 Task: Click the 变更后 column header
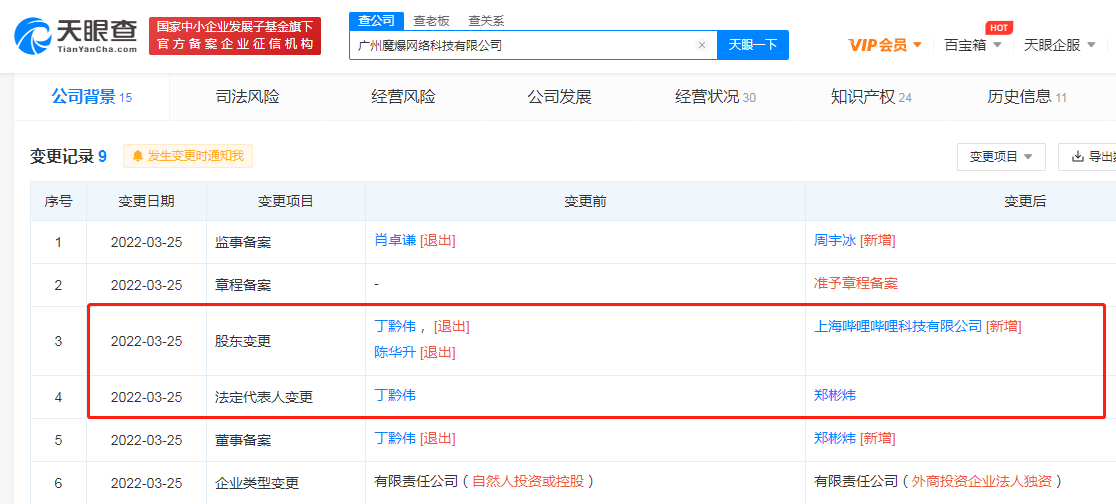(1025, 201)
